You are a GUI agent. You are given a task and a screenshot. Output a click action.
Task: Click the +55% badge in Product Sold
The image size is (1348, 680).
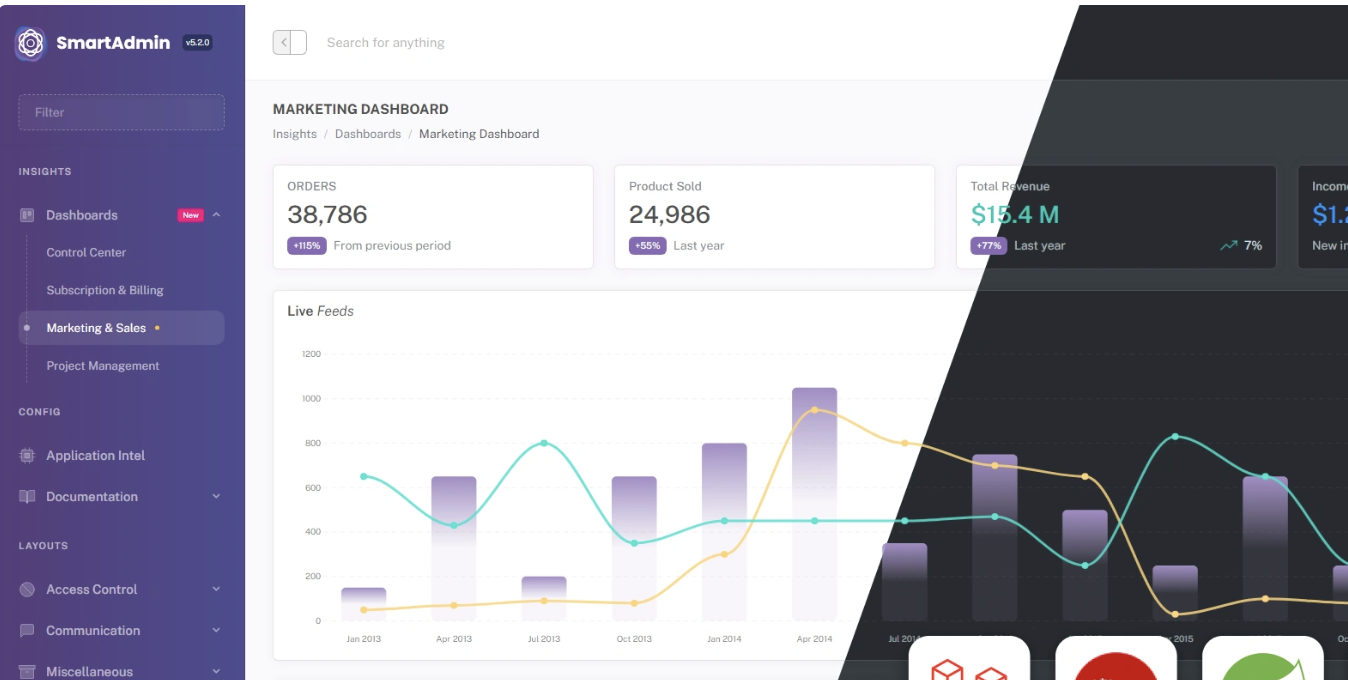648,245
